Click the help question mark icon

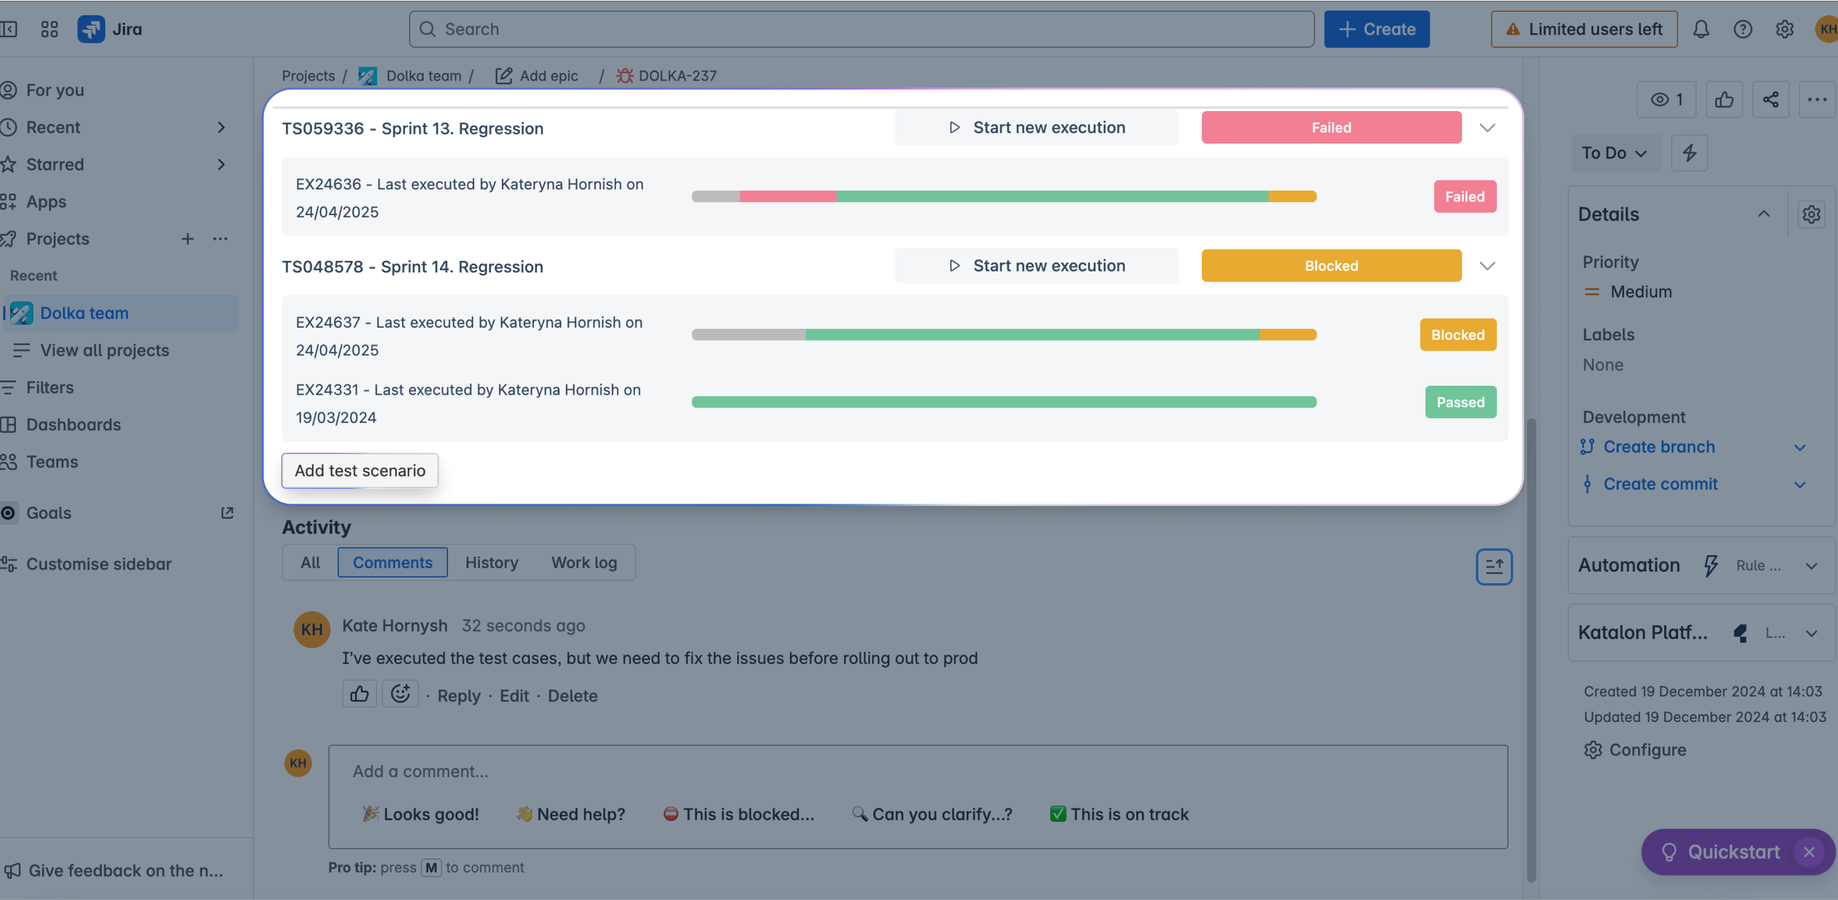click(1743, 29)
